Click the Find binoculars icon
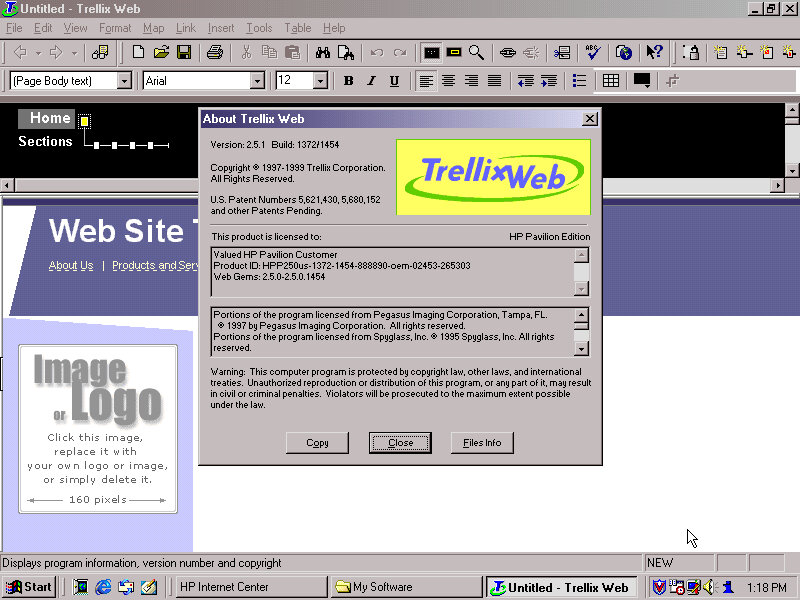Image resolution: width=800 pixels, height=600 pixels. (x=322, y=52)
